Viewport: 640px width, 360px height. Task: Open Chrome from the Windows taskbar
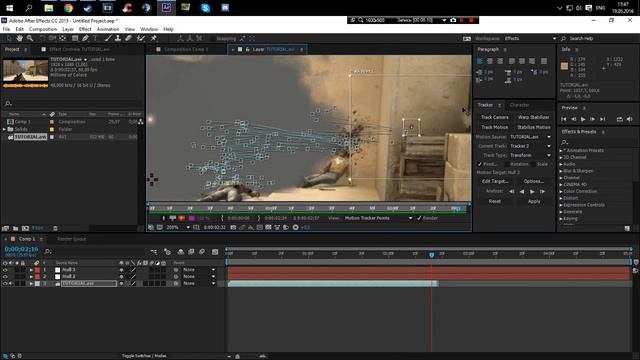tap(68, 8)
